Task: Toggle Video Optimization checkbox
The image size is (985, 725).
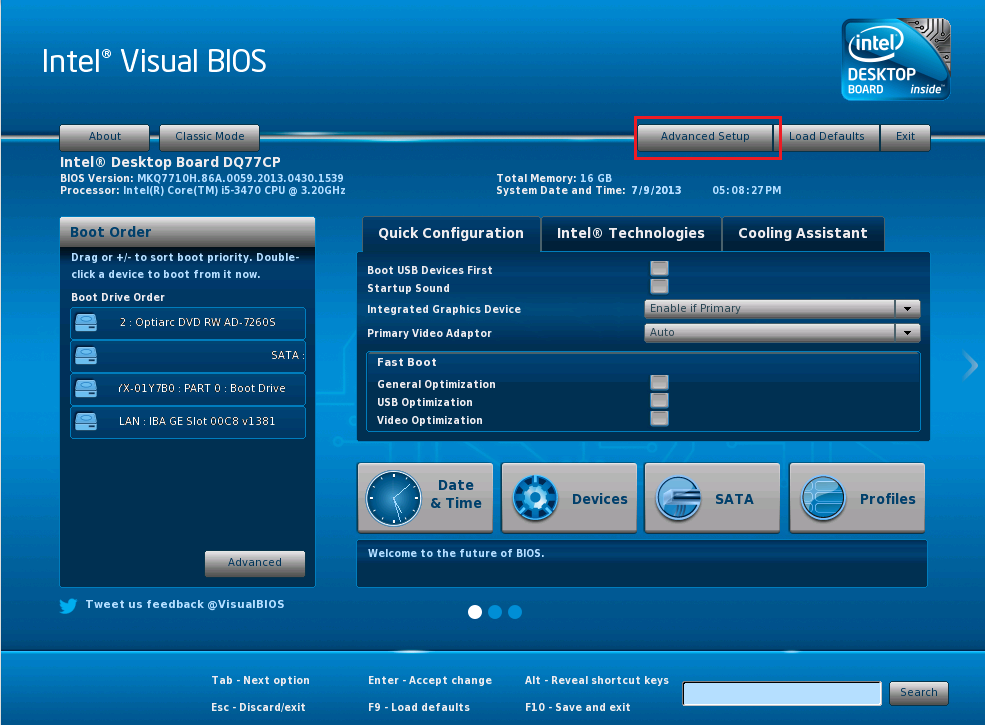Action: (659, 418)
